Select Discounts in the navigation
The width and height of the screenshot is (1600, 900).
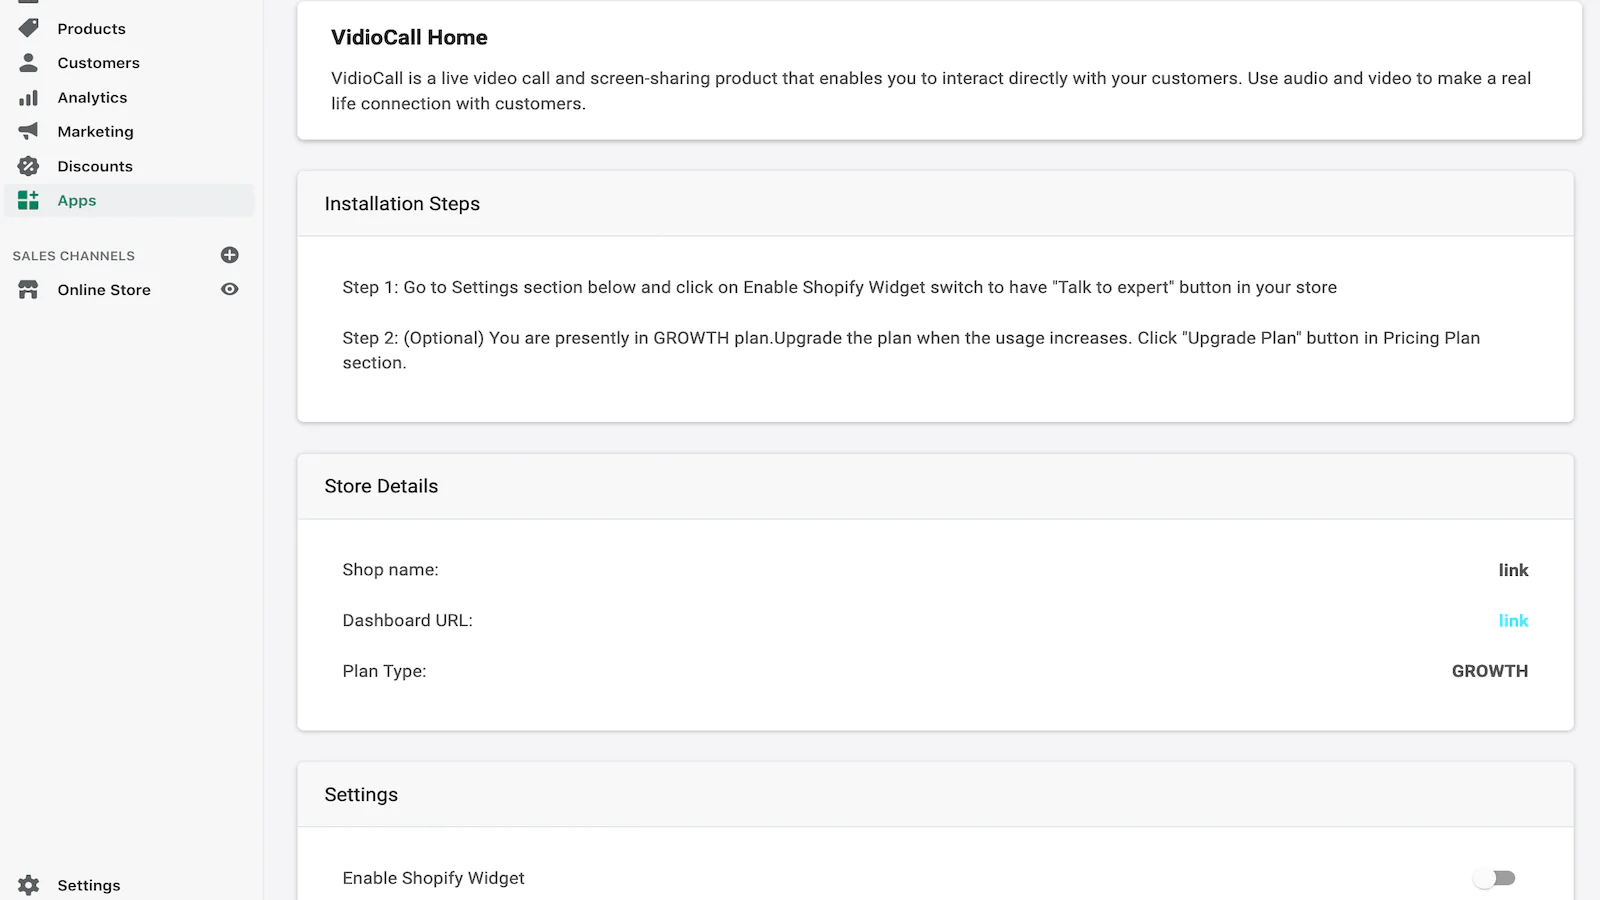click(95, 166)
